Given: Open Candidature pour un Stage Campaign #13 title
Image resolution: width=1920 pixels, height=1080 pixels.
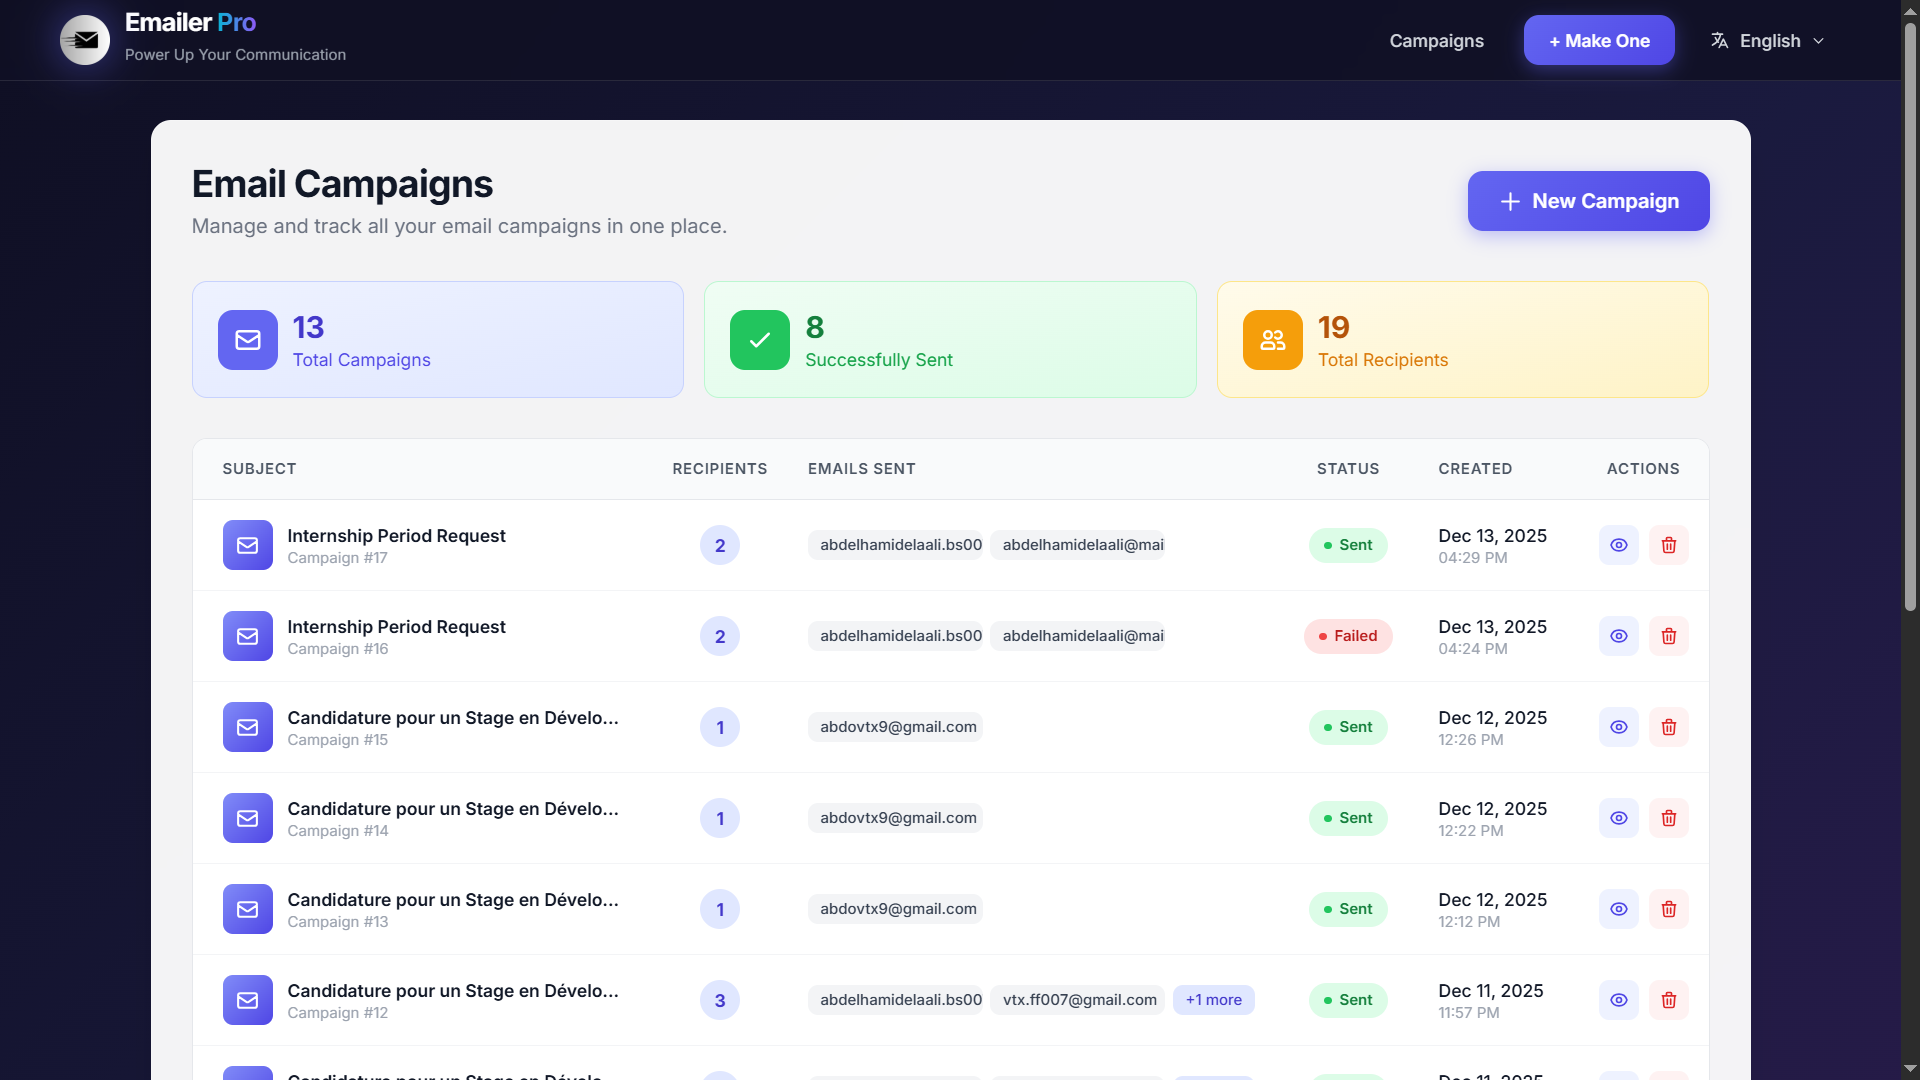Looking at the screenshot, I should coord(453,900).
